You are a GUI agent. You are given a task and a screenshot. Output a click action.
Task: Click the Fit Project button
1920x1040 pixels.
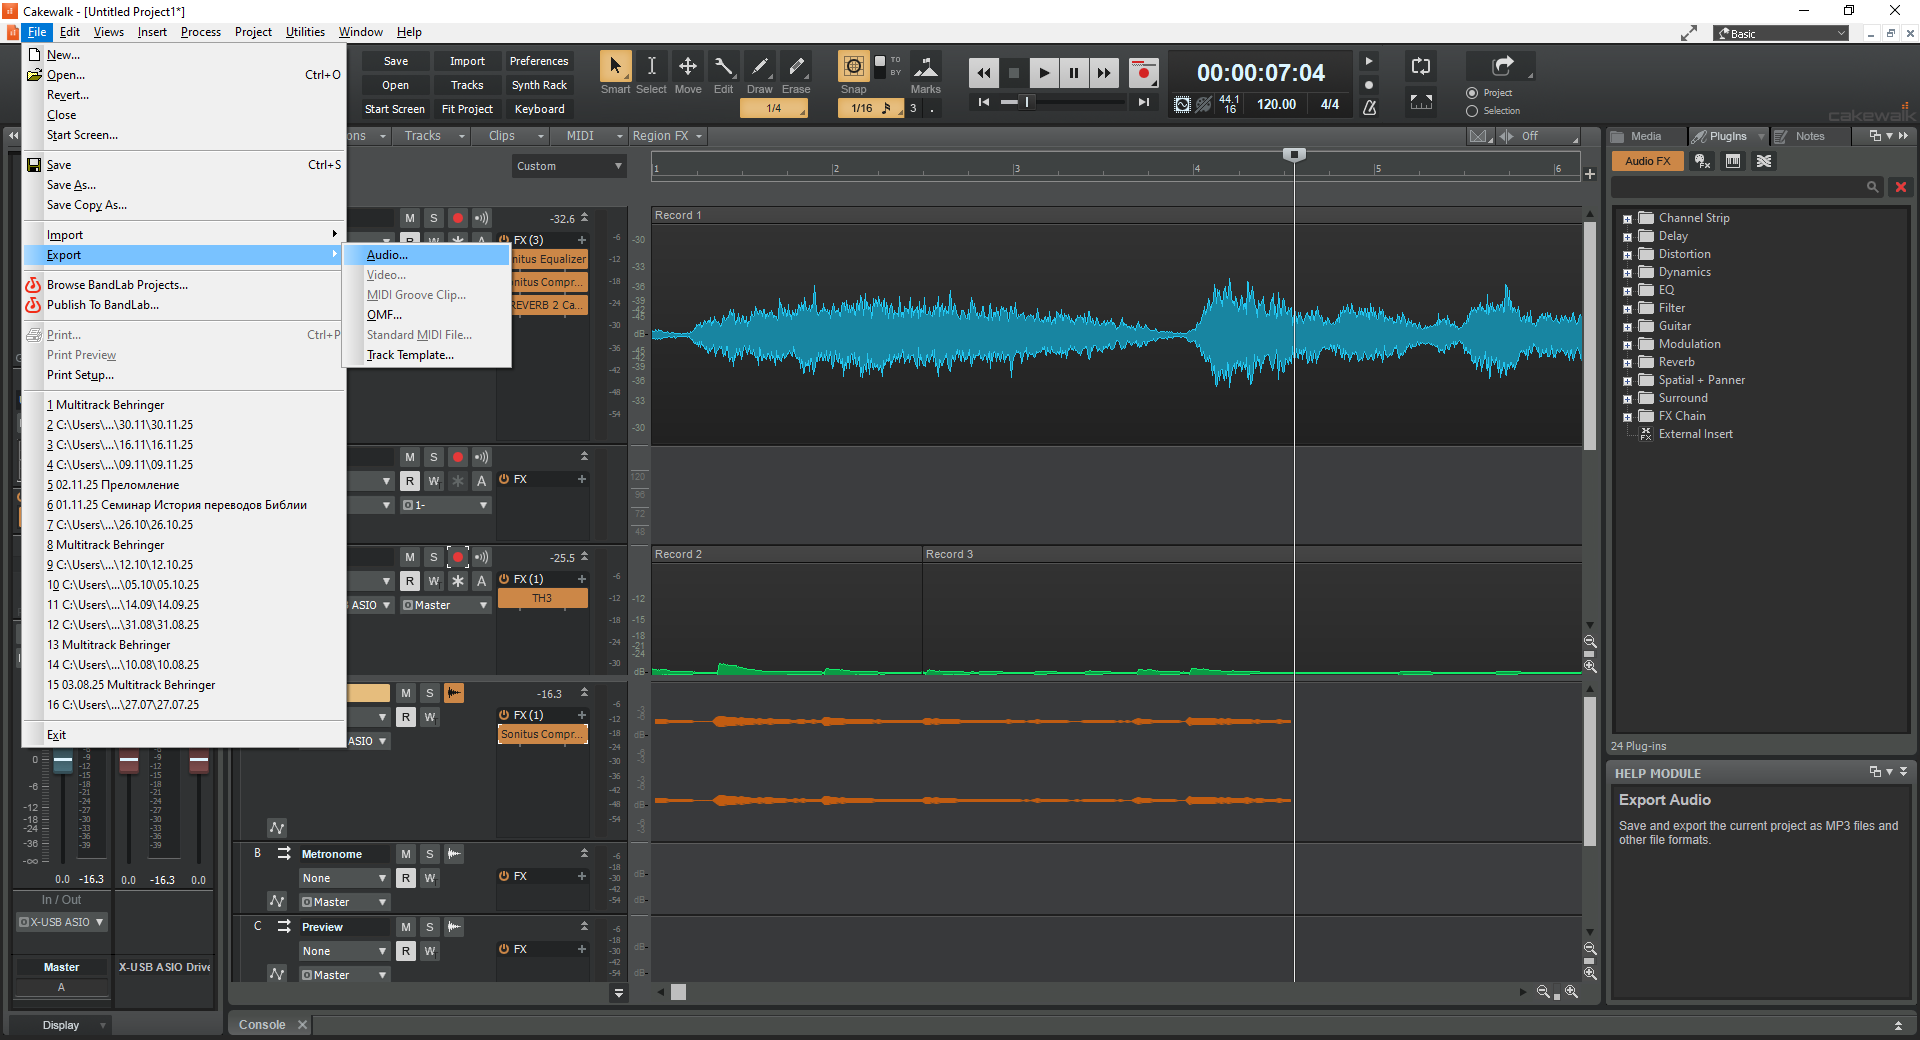467,109
